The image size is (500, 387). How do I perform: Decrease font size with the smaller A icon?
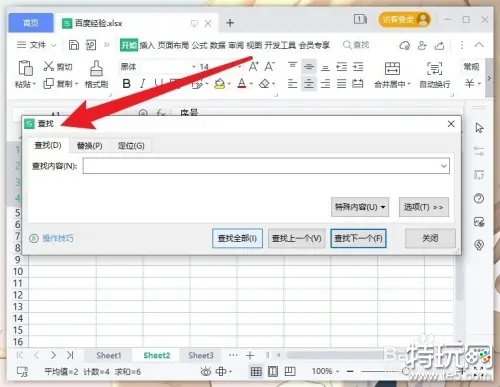pyautogui.click(x=269, y=66)
